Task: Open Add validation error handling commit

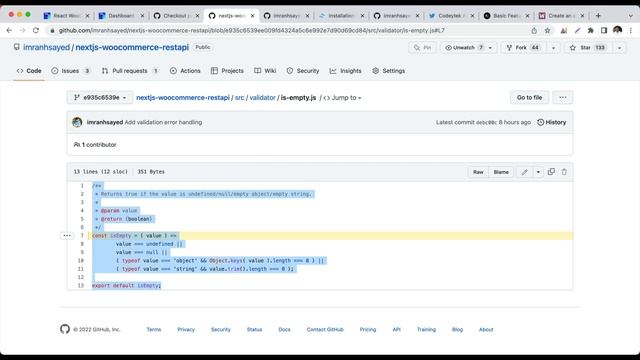Action: [x=163, y=122]
